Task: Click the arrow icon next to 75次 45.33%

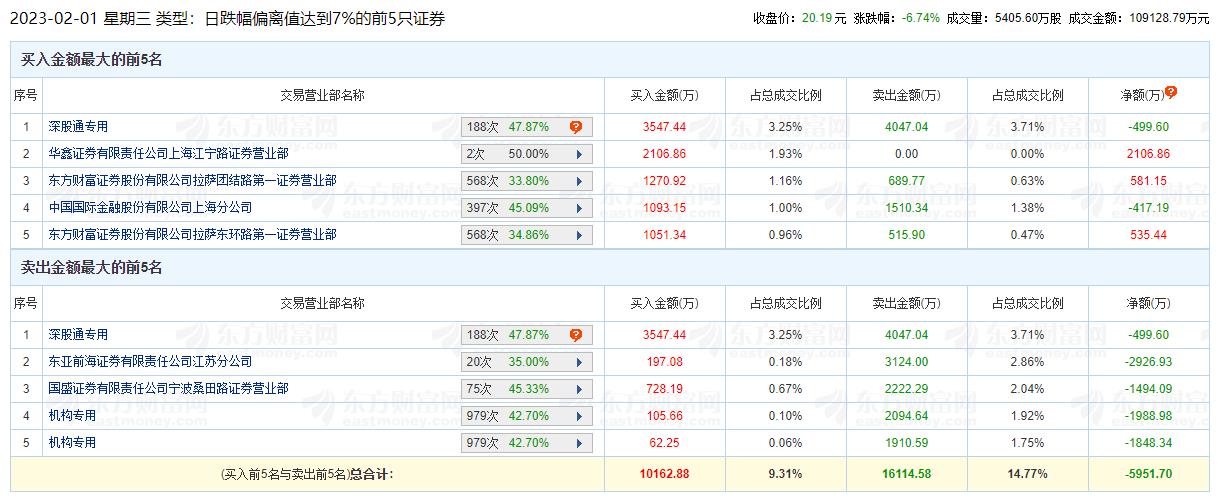Action: click(579, 389)
